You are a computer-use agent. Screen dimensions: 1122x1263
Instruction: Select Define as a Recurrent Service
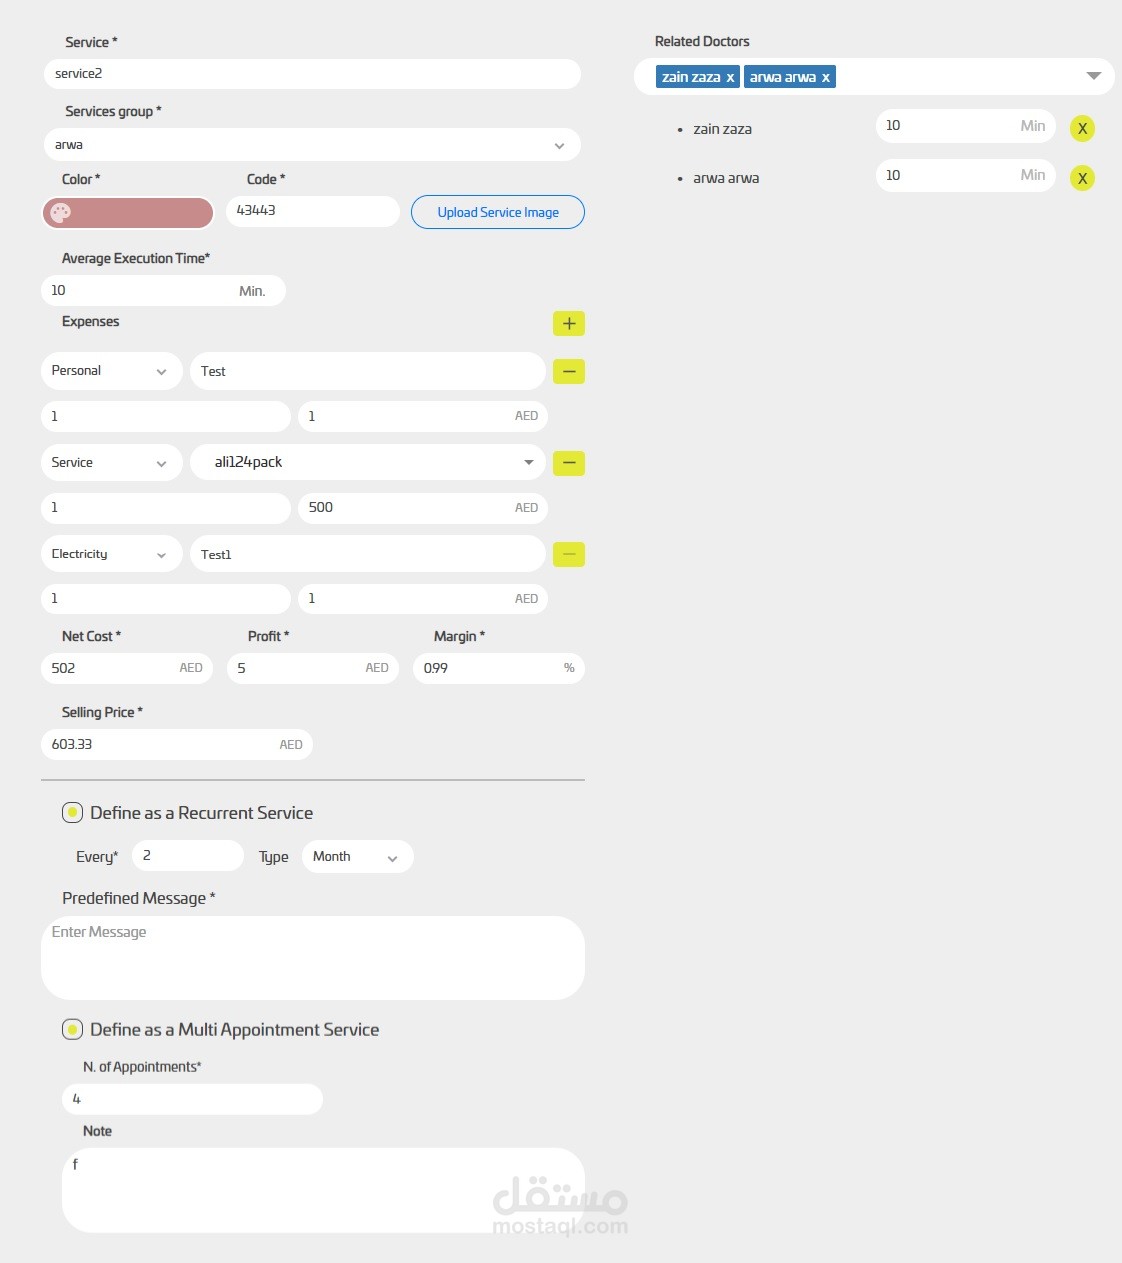pos(72,812)
